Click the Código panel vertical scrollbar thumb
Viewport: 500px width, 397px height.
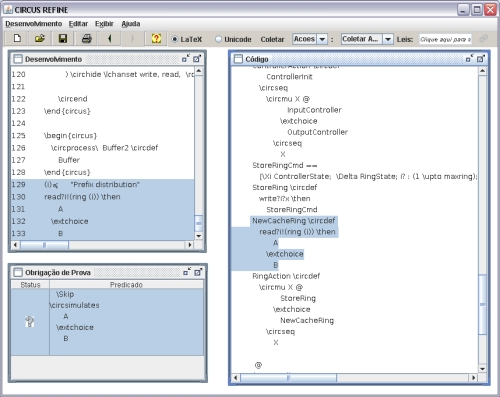click(x=482, y=304)
